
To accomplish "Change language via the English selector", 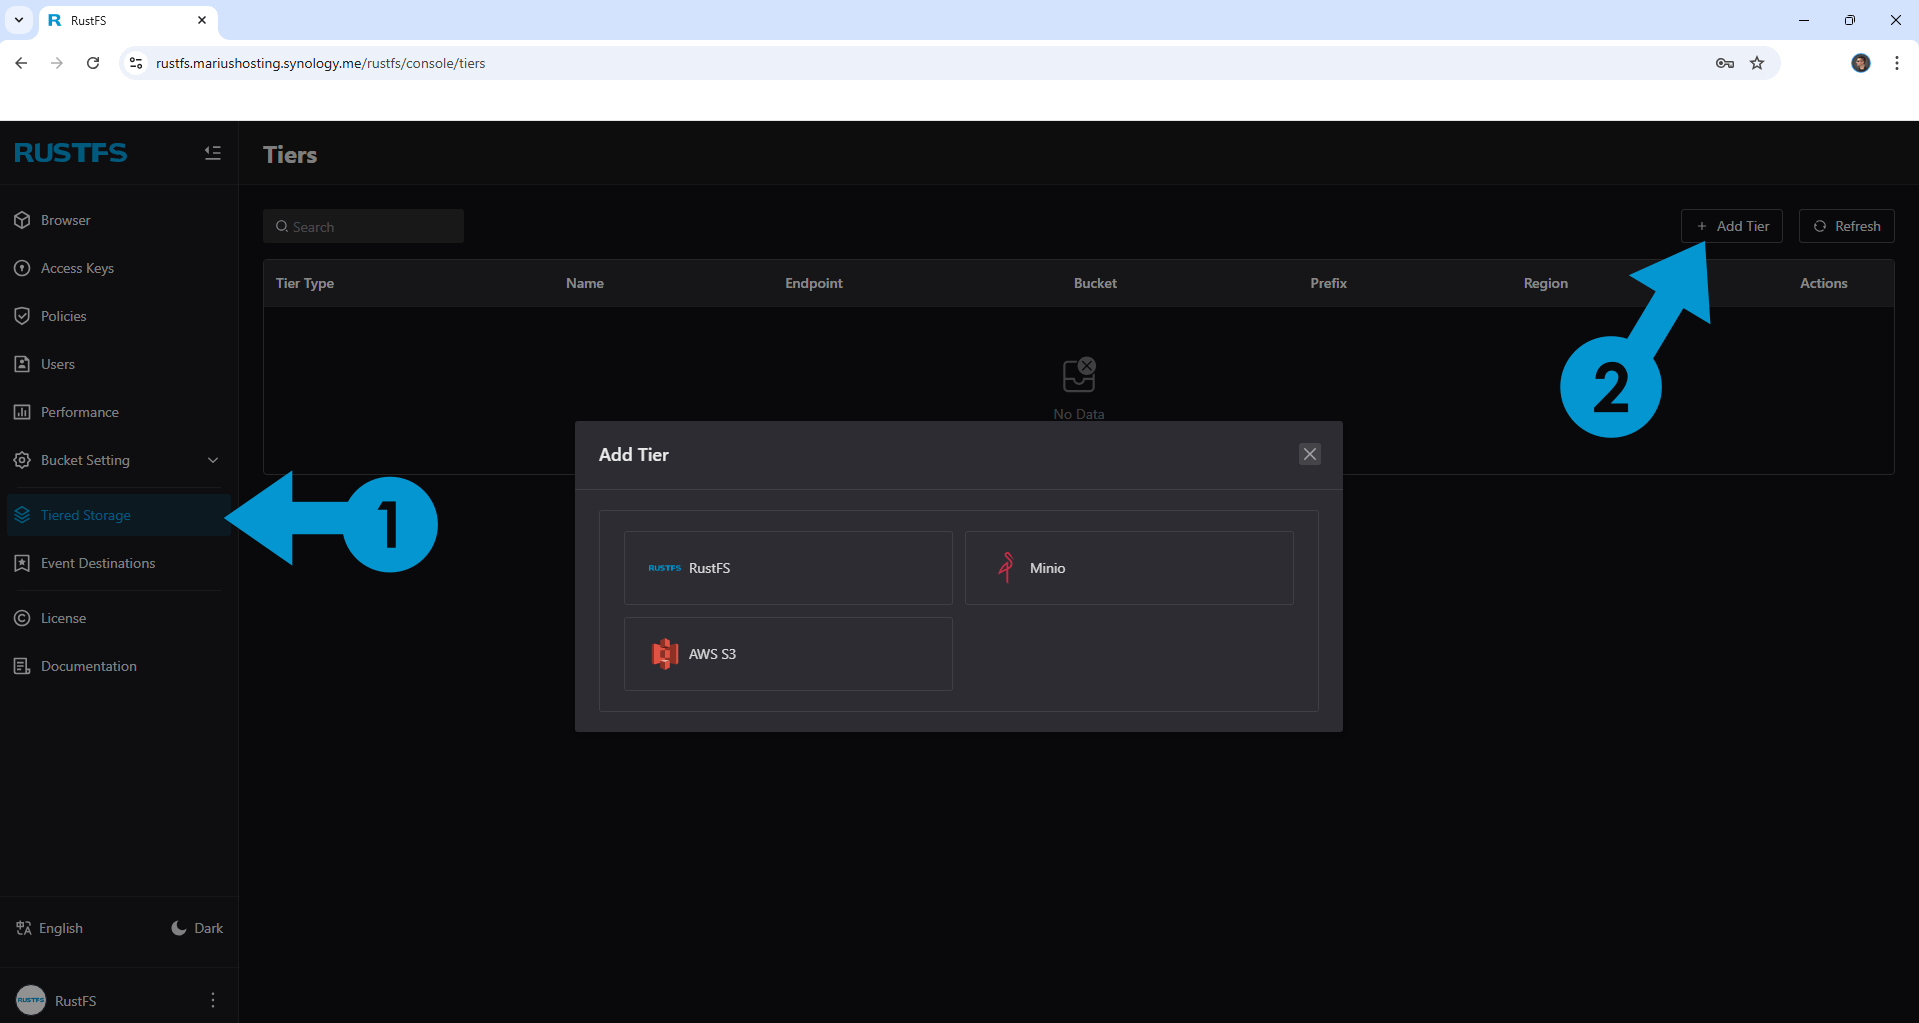I will pos(49,928).
